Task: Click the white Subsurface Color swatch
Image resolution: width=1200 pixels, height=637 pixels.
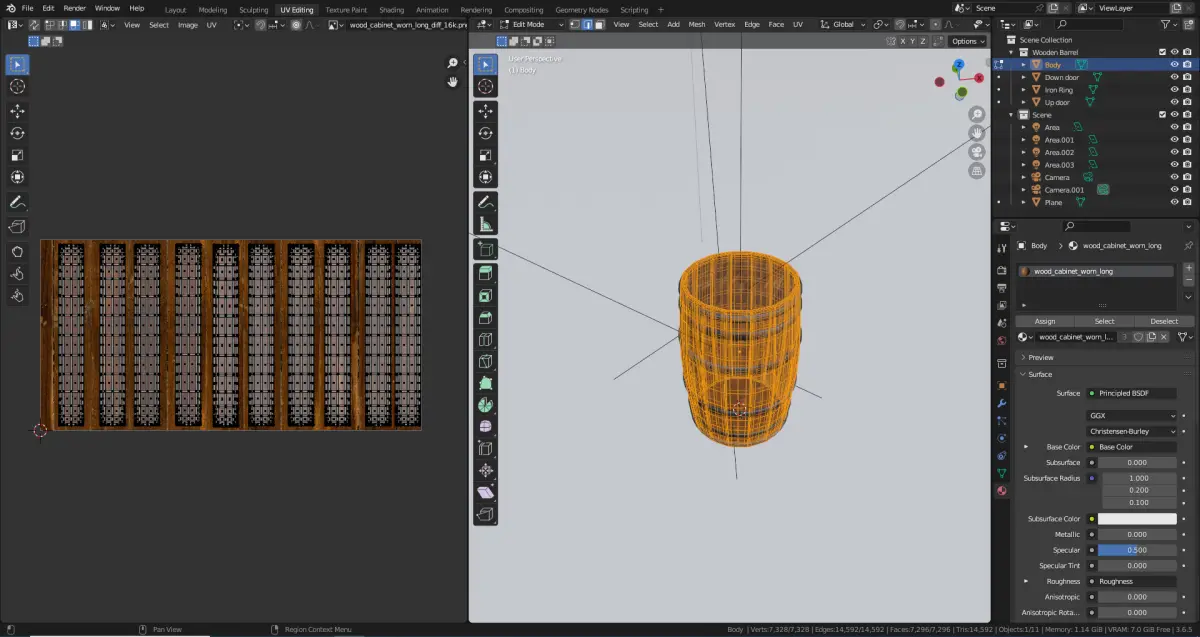Action: (1137, 519)
